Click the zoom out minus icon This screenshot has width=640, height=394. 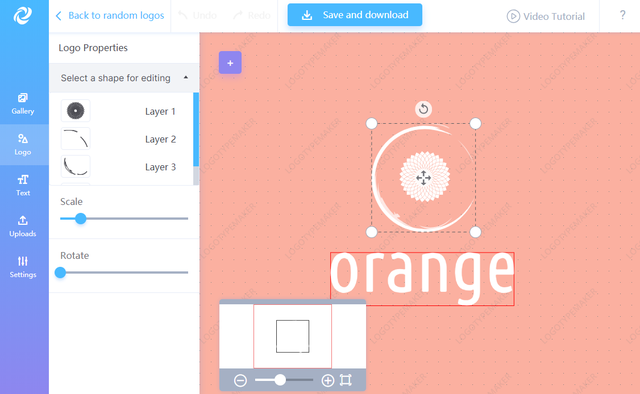tap(240, 381)
